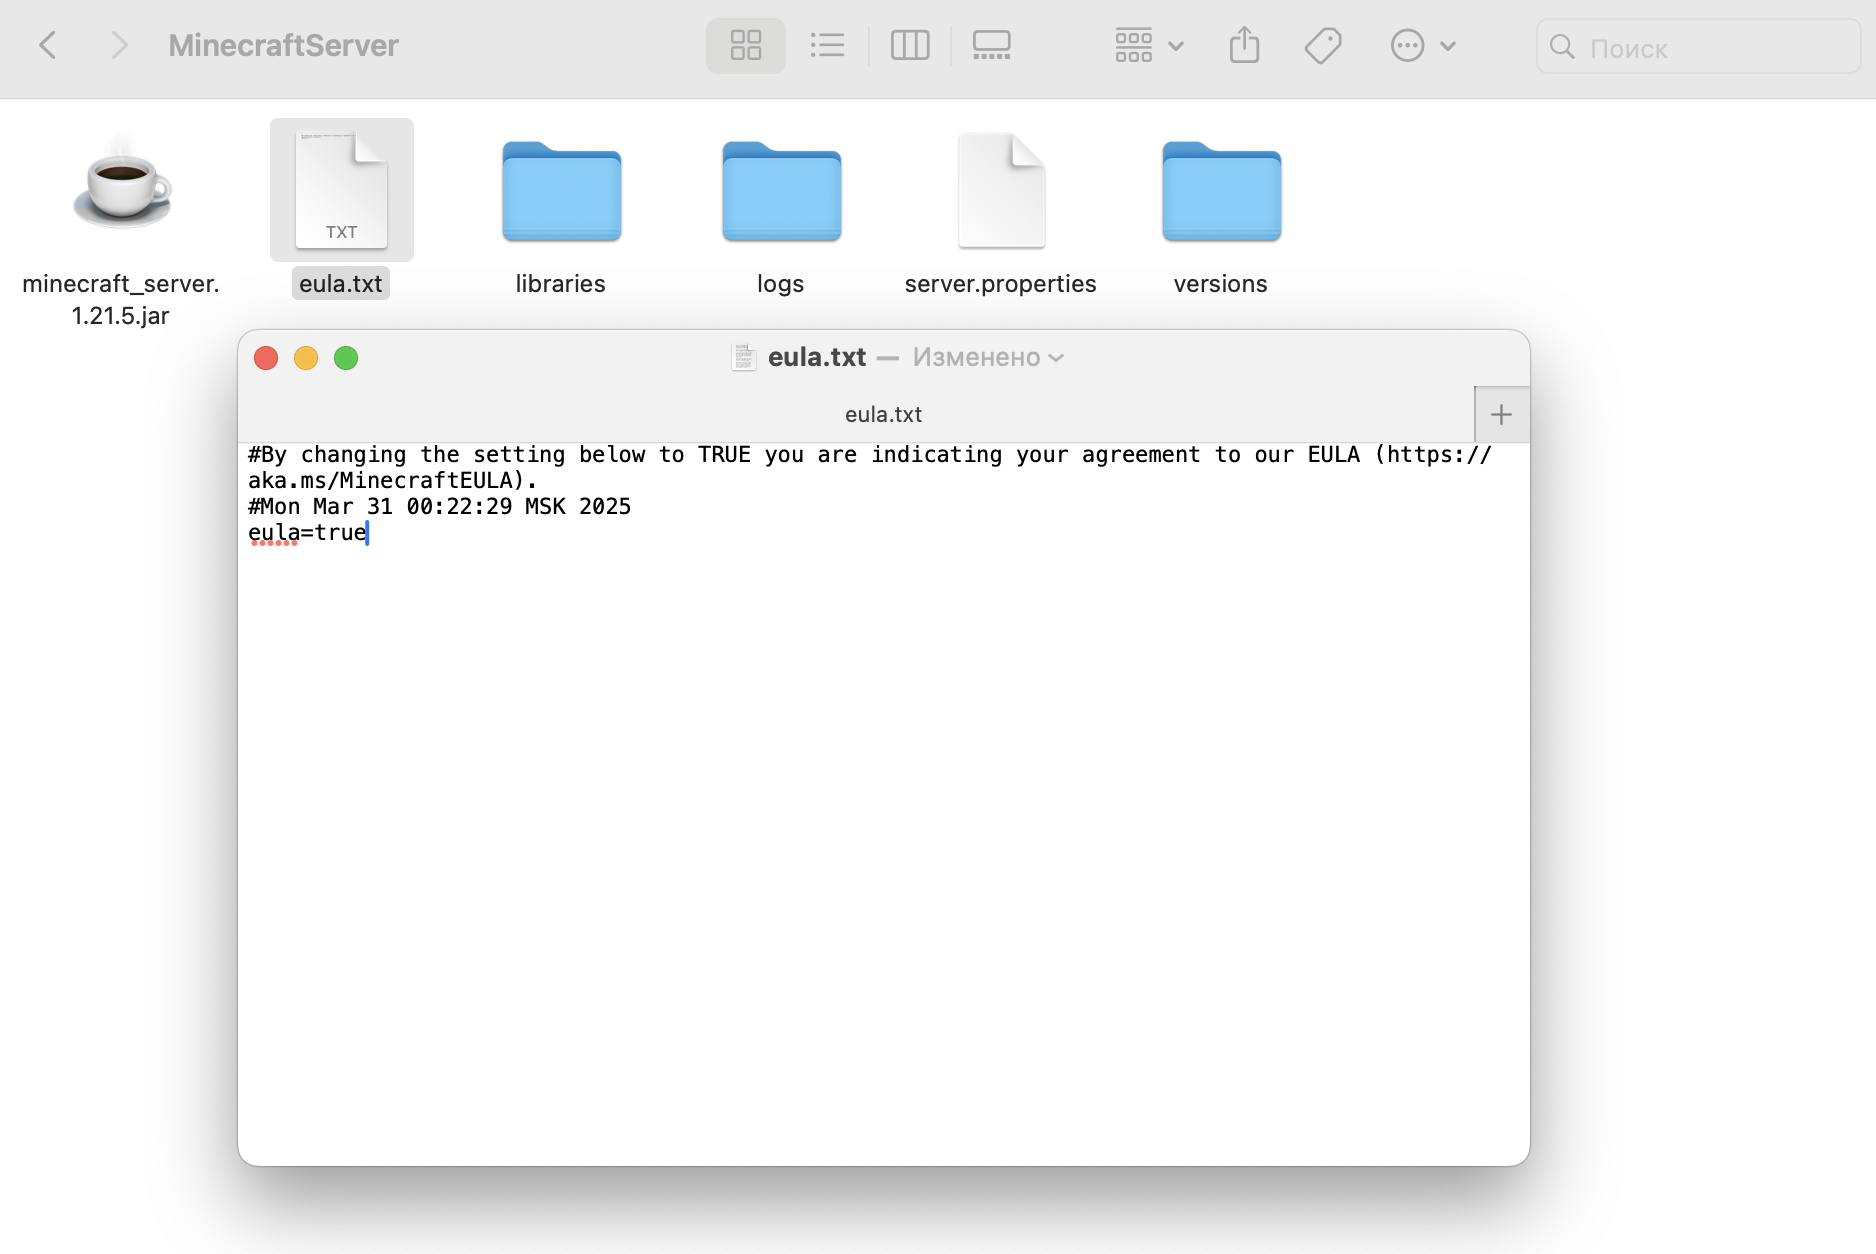Select the server.properties file icon
Viewport: 1876px width, 1254px height.
pos(1001,190)
